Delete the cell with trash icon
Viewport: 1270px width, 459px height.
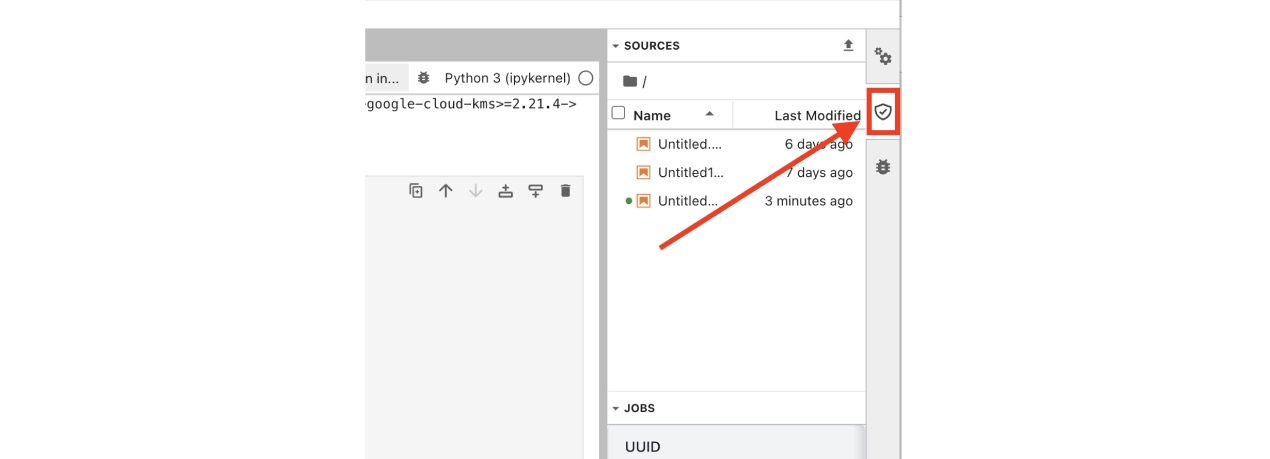point(565,191)
